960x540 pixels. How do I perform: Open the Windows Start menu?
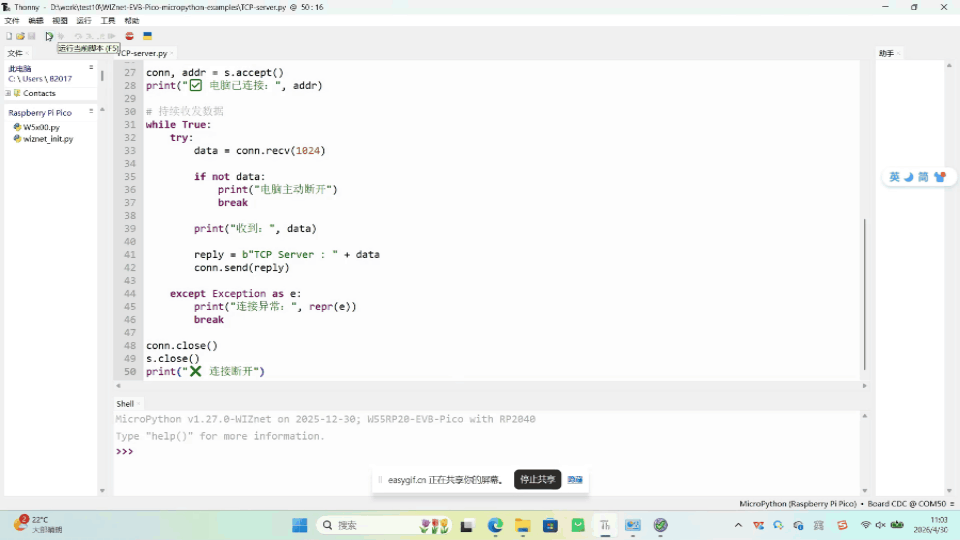(299, 525)
